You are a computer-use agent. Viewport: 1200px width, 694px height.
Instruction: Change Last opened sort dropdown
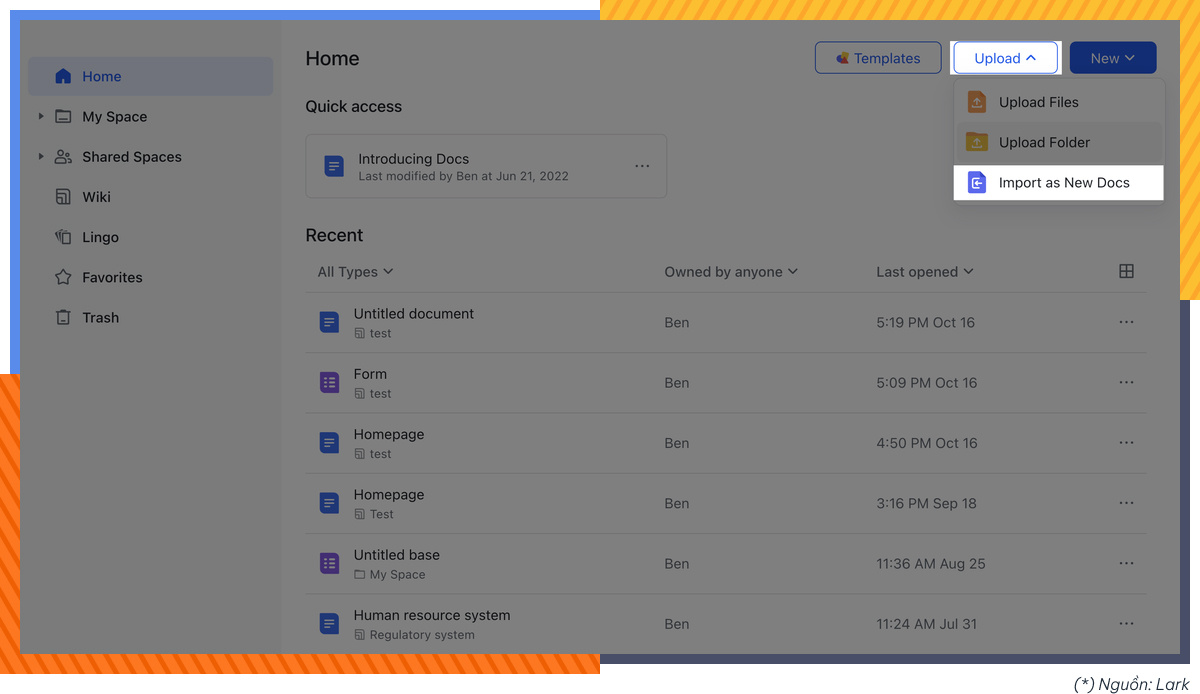click(x=924, y=272)
